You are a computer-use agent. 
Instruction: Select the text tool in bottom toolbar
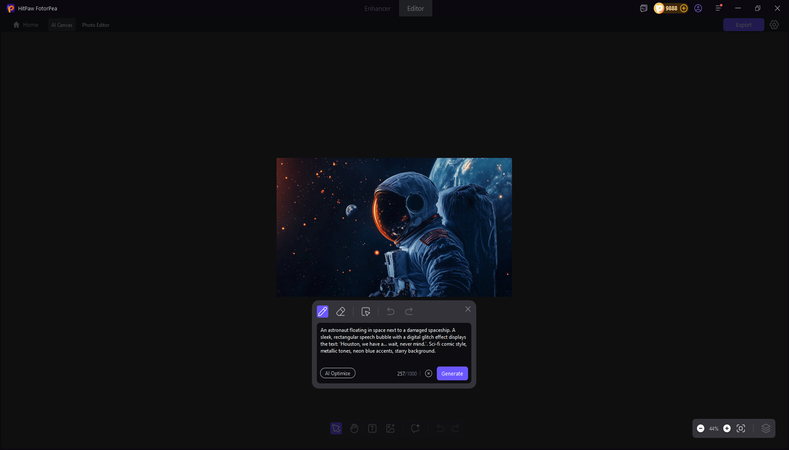coord(372,428)
